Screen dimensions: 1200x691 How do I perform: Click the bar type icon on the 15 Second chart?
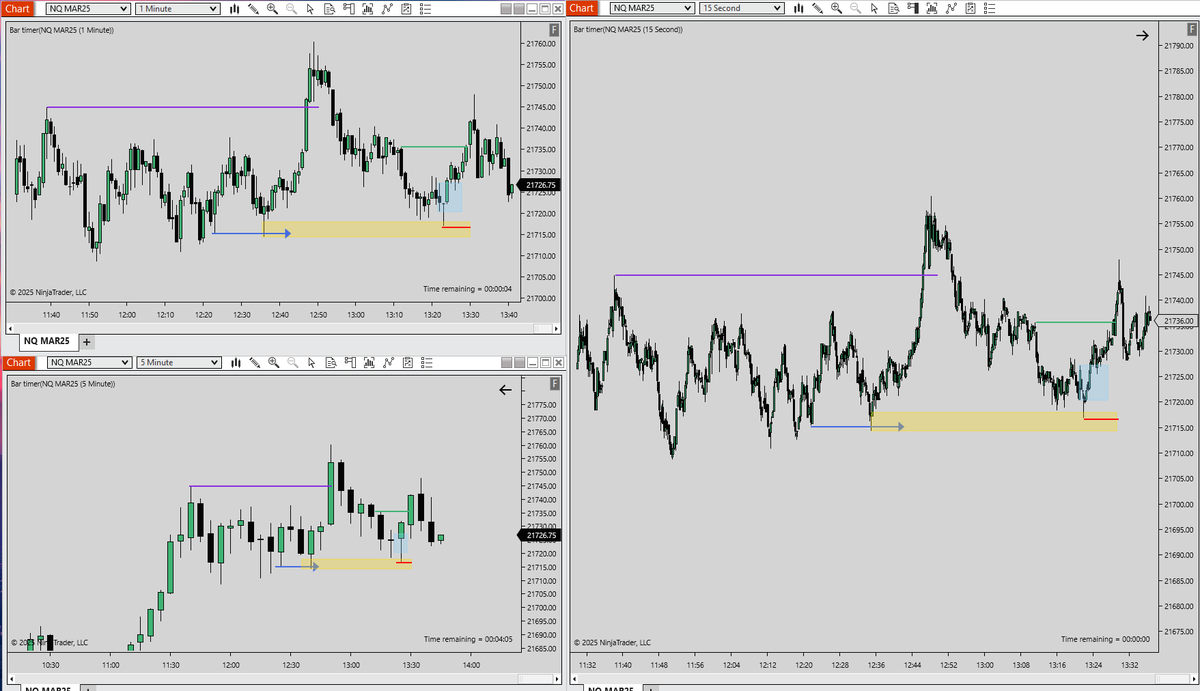[x=798, y=8]
